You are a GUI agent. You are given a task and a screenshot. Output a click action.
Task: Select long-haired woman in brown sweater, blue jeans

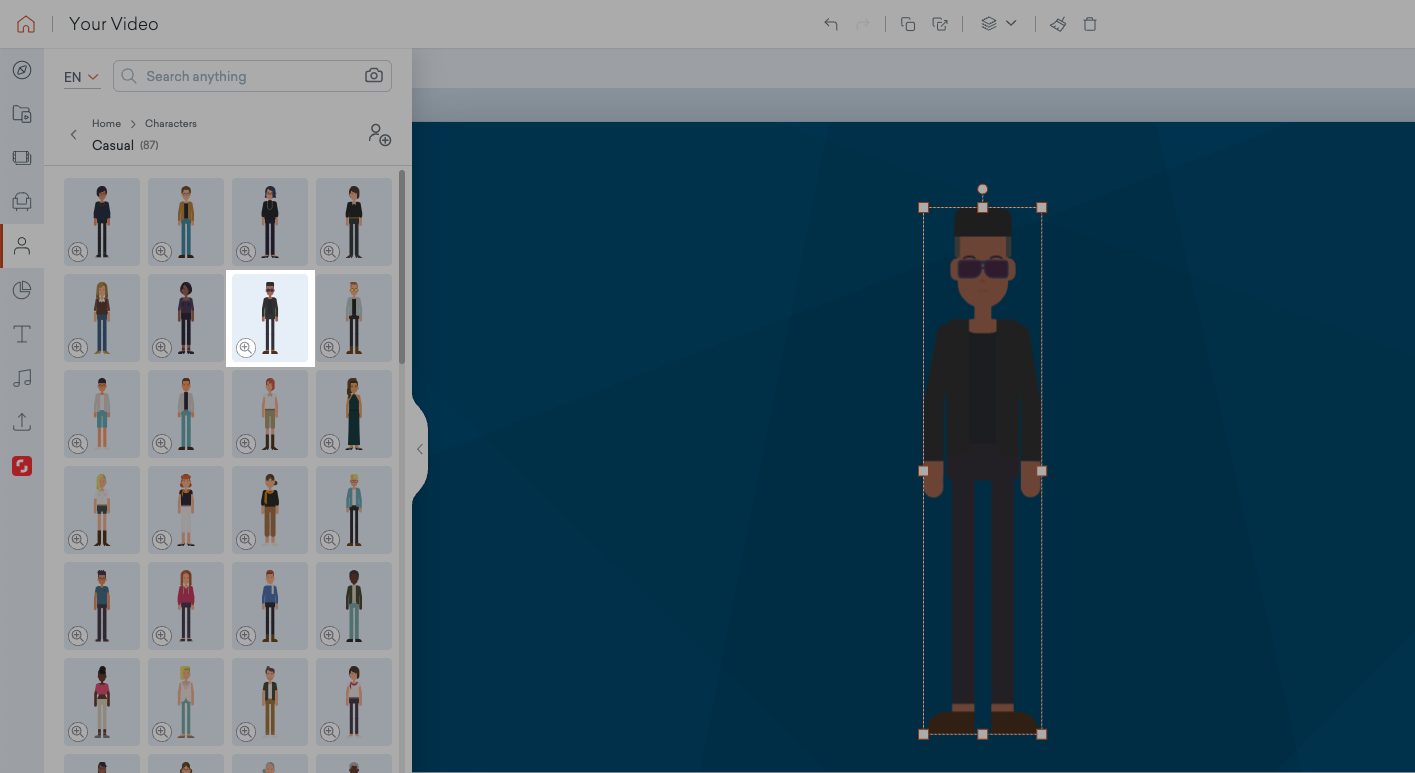pos(102,318)
